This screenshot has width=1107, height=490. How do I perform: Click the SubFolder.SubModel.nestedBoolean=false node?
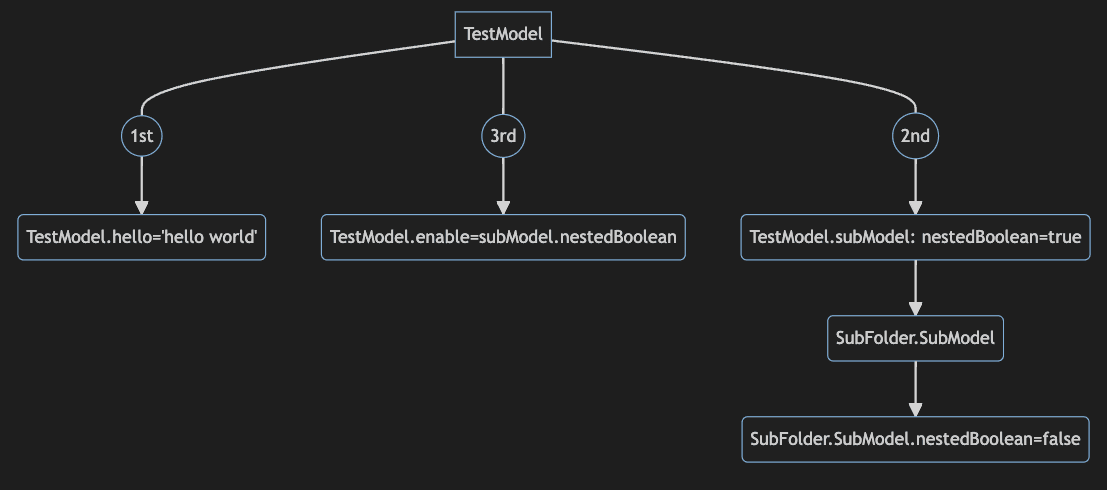915,439
